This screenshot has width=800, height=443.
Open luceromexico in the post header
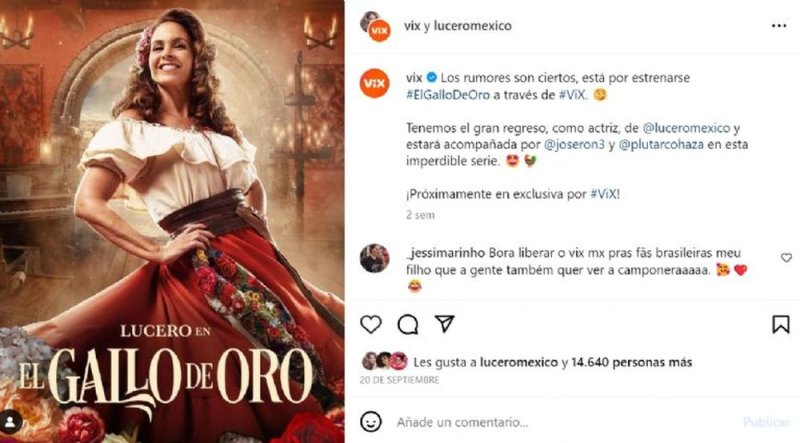click(472, 26)
